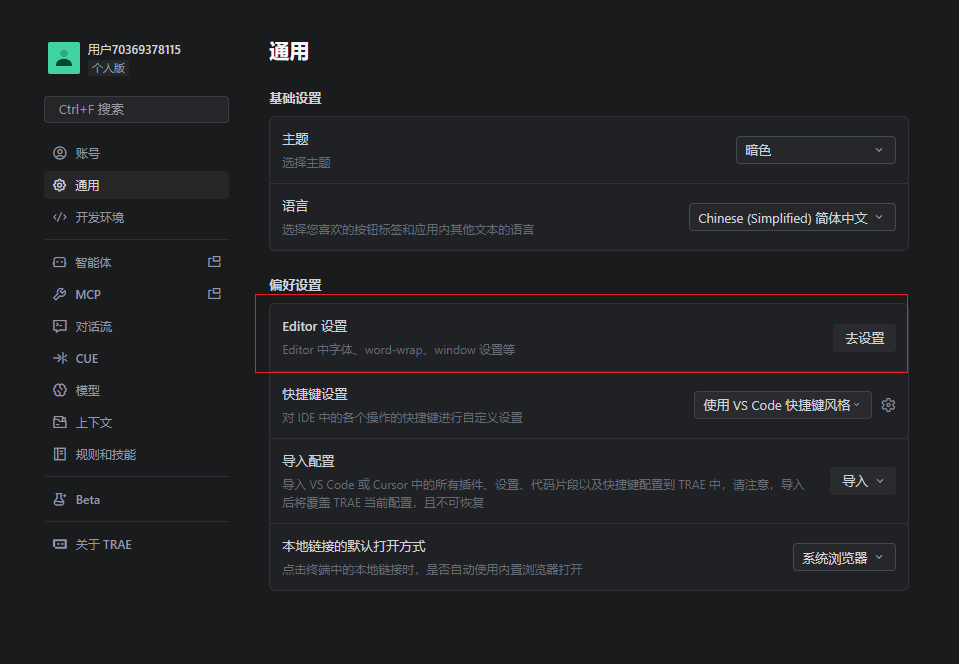Open the 使用 VS Code 快捷键风格 dropdown
This screenshot has height=664, width=959.
782,405
